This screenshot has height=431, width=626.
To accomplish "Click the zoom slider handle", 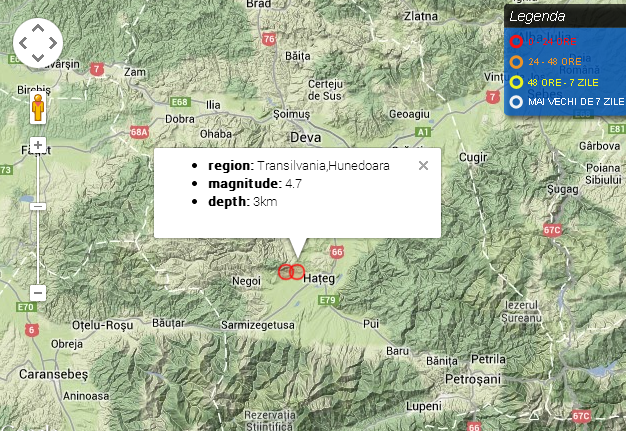I will [x=38, y=206].
